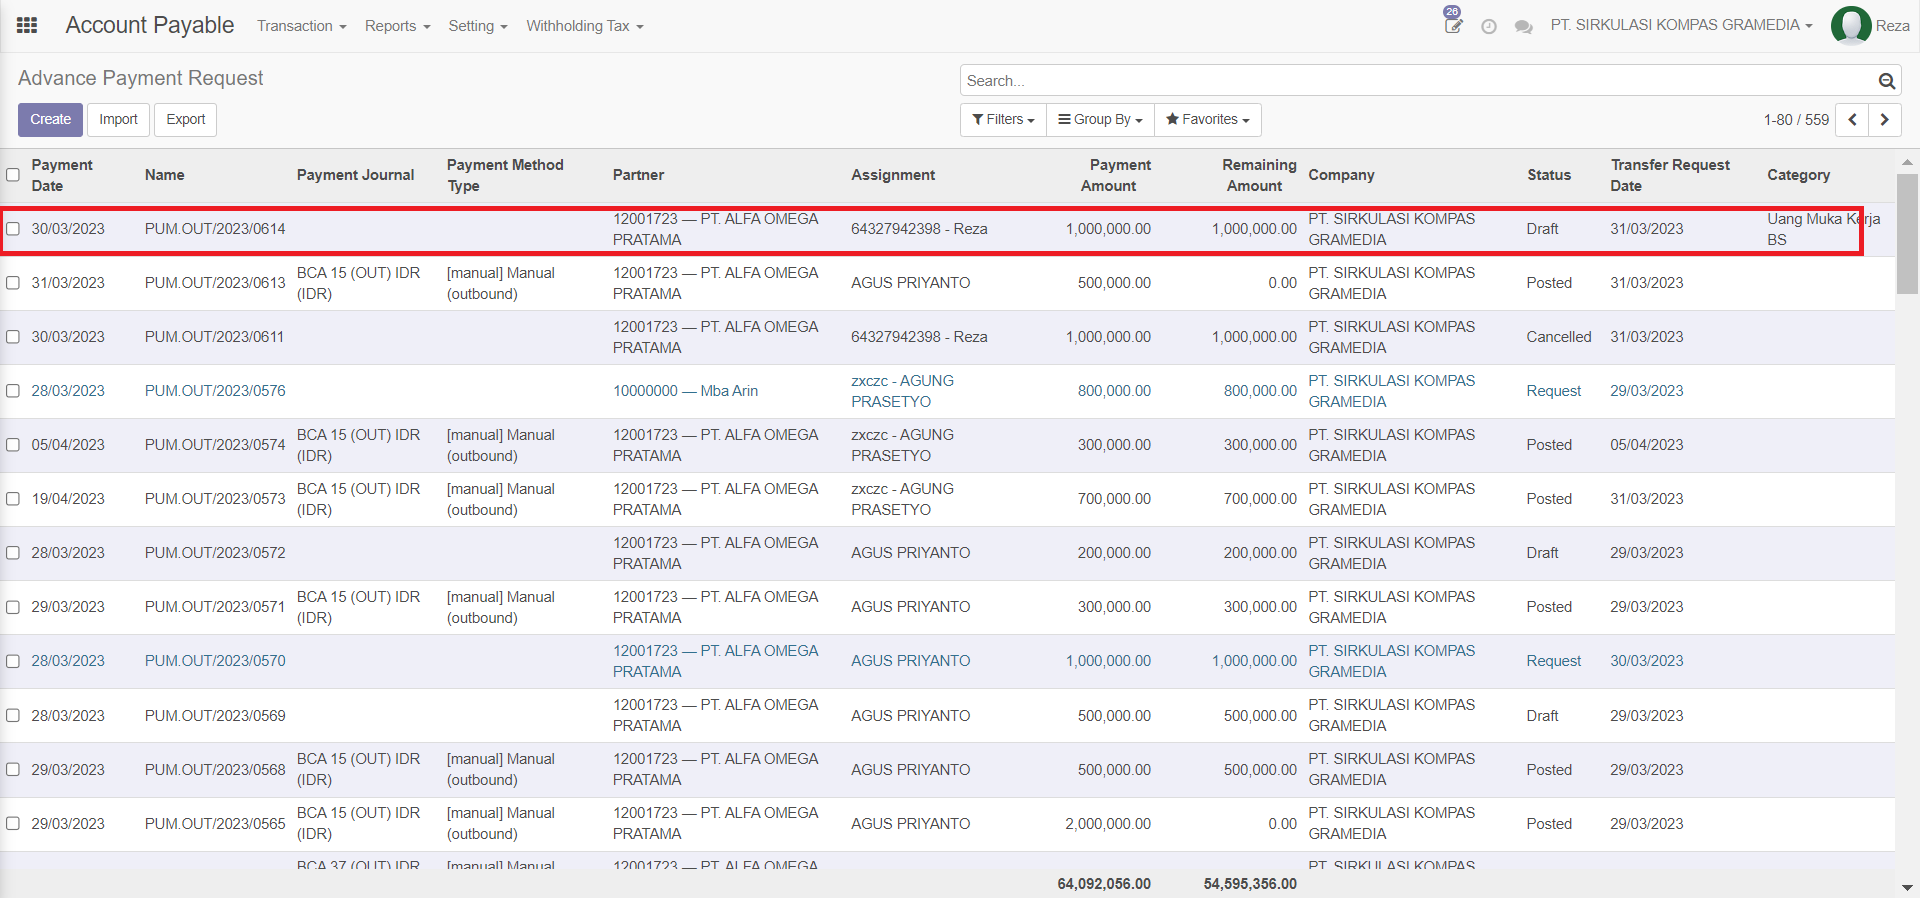Check the row PUM.OUT/2023/0571 checkbox
The width and height of the screenshot is (1920, 898).
[x=13, y=607]
